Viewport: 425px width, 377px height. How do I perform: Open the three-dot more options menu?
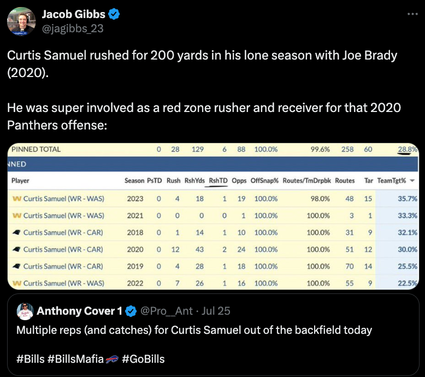[412, 14]
